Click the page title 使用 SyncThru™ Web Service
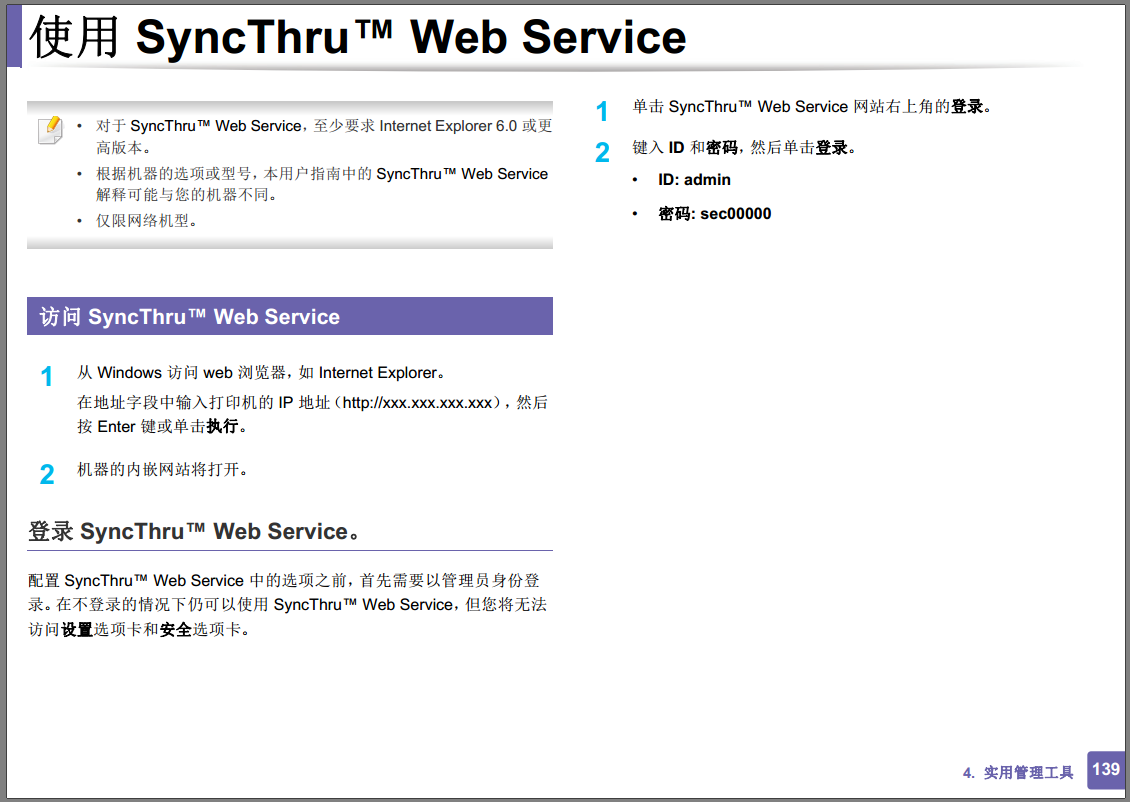The image size is (1130, 802). (x=358, y=37)
